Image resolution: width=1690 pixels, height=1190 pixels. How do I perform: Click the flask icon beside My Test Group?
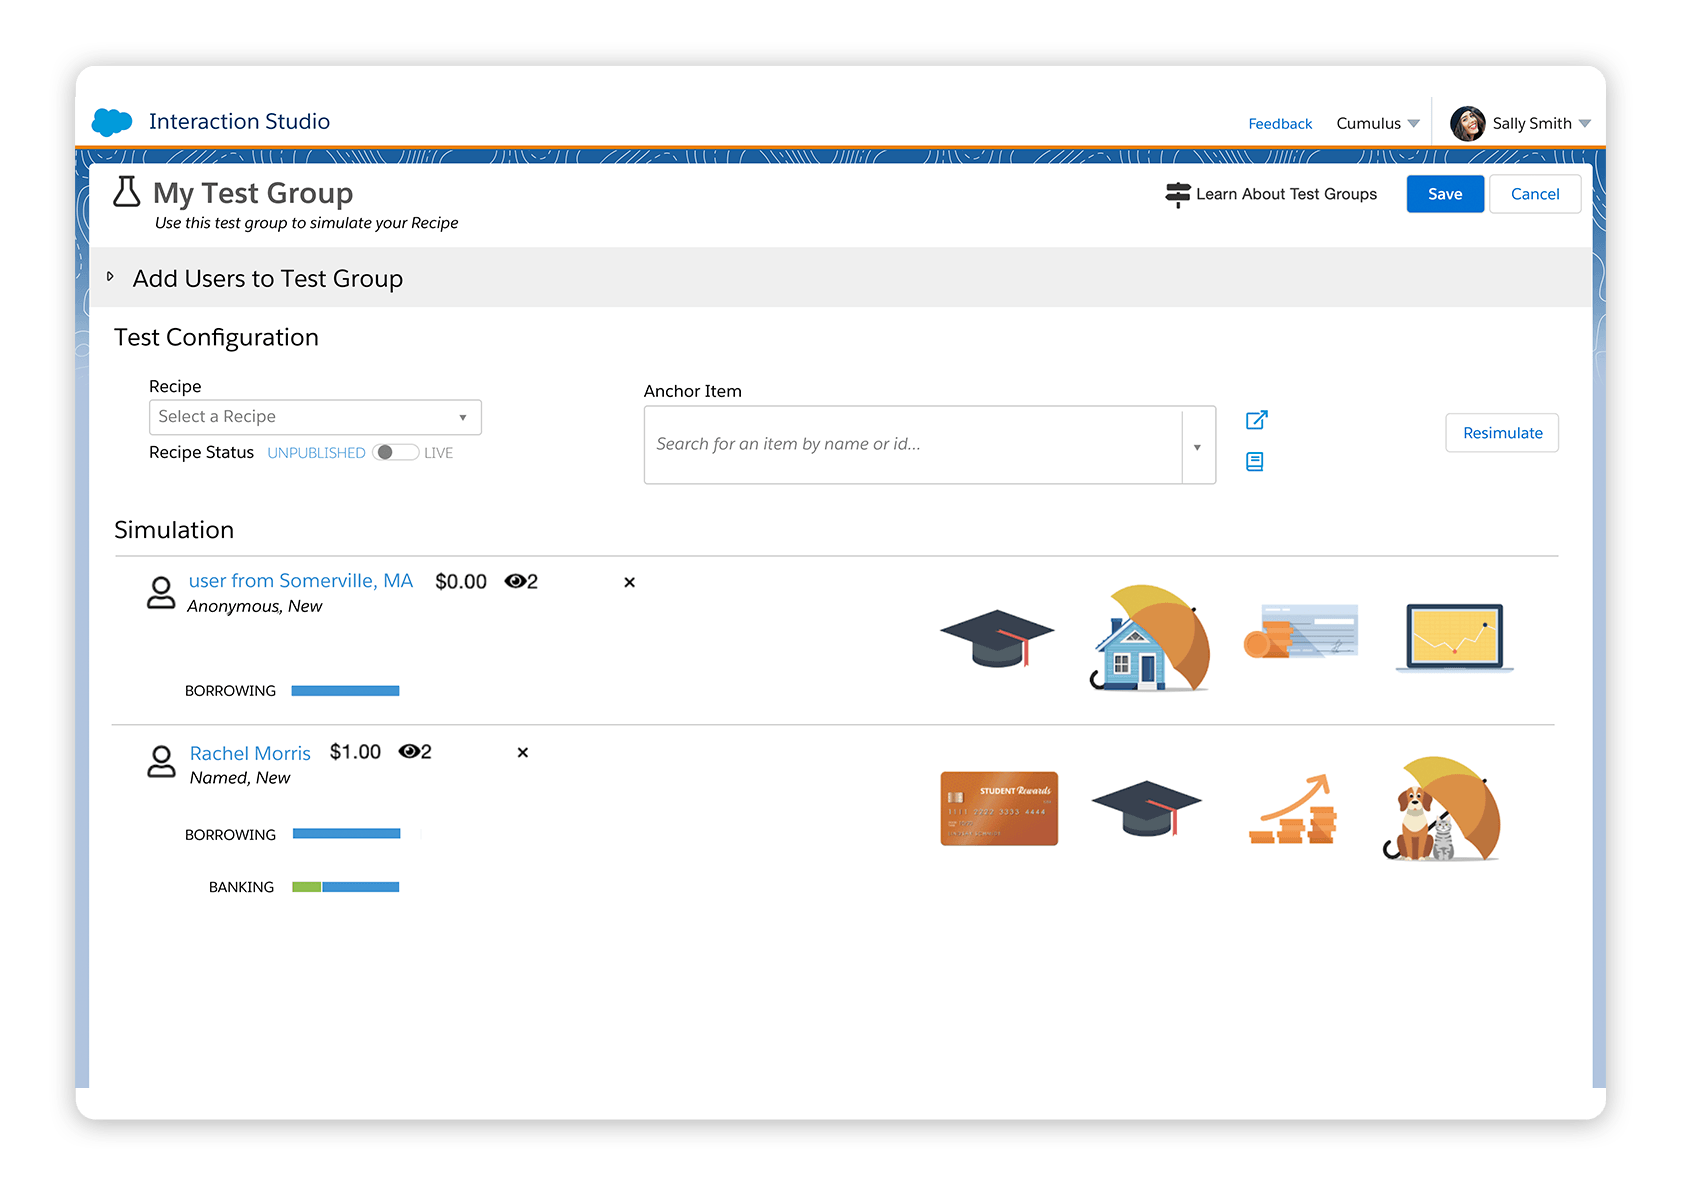pyautogui.click(x=127, y=191)
